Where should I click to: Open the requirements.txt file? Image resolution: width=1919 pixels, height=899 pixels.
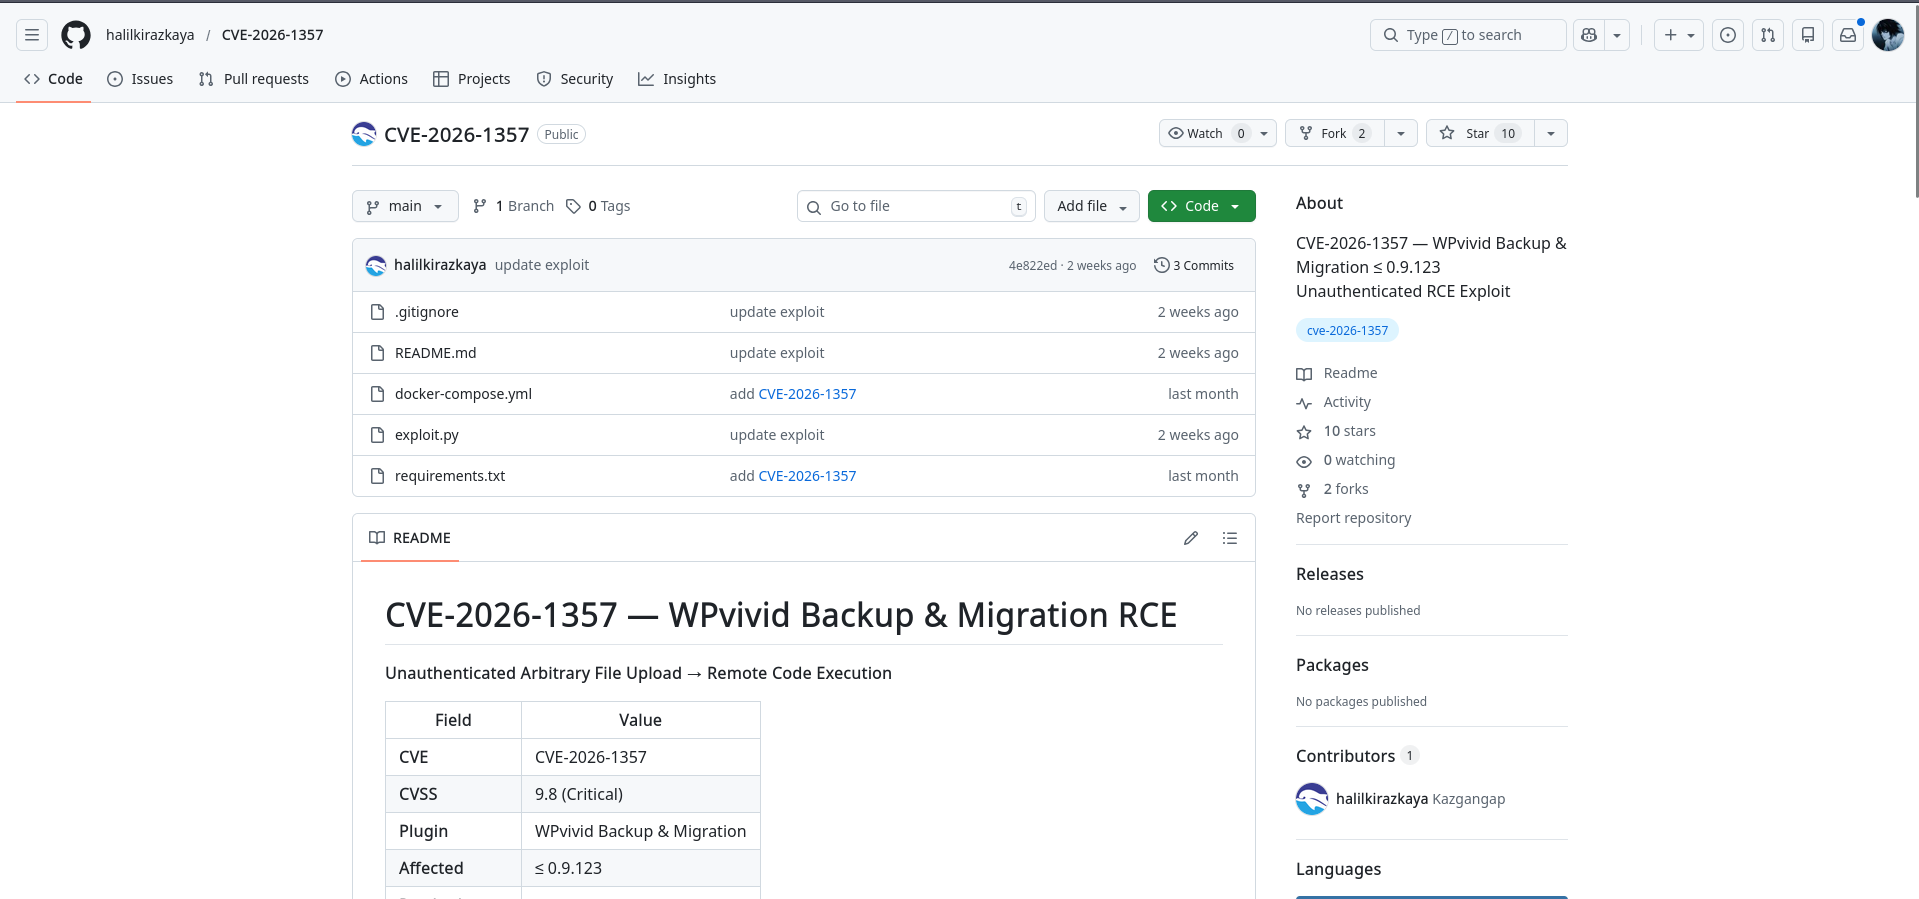pyautogui.click(x=450, y=476)
